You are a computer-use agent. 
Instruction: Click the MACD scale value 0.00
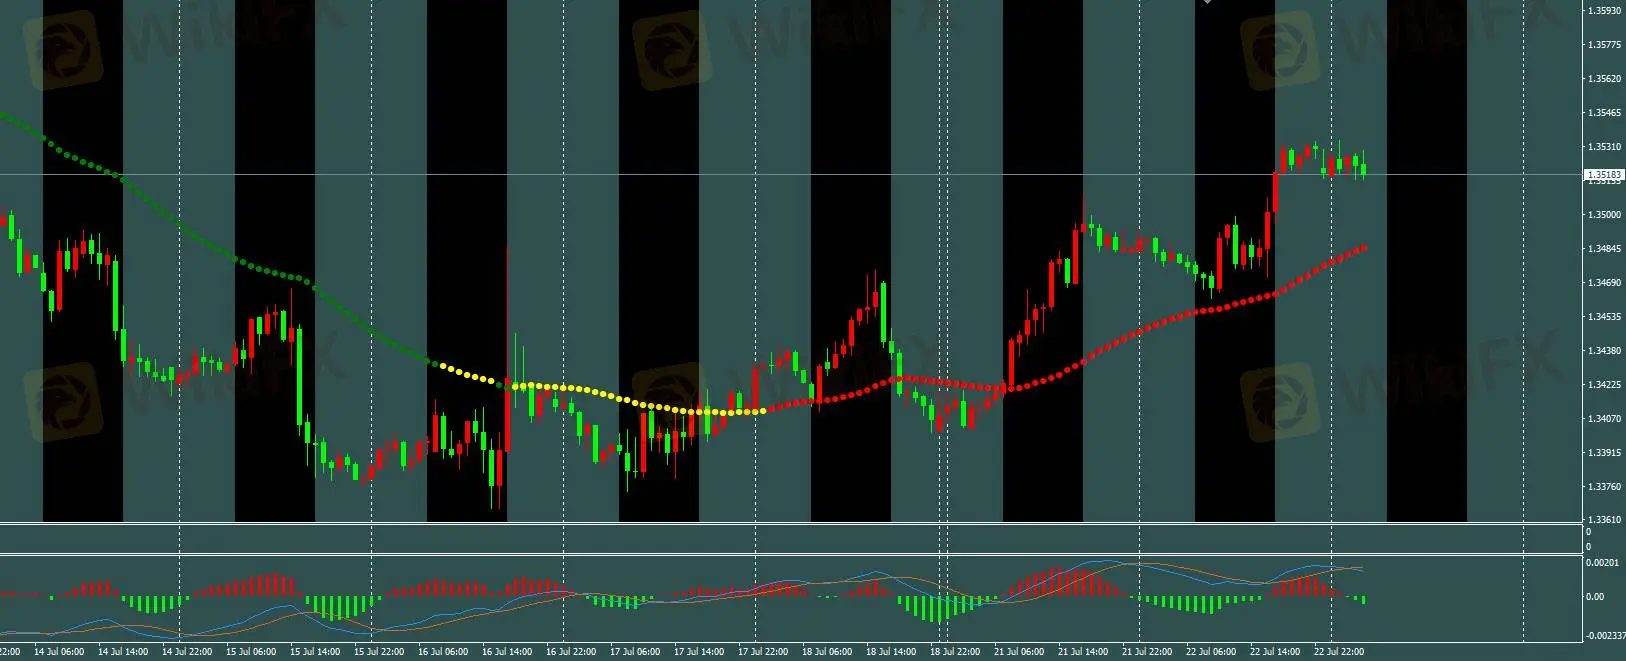[1596, 597]
